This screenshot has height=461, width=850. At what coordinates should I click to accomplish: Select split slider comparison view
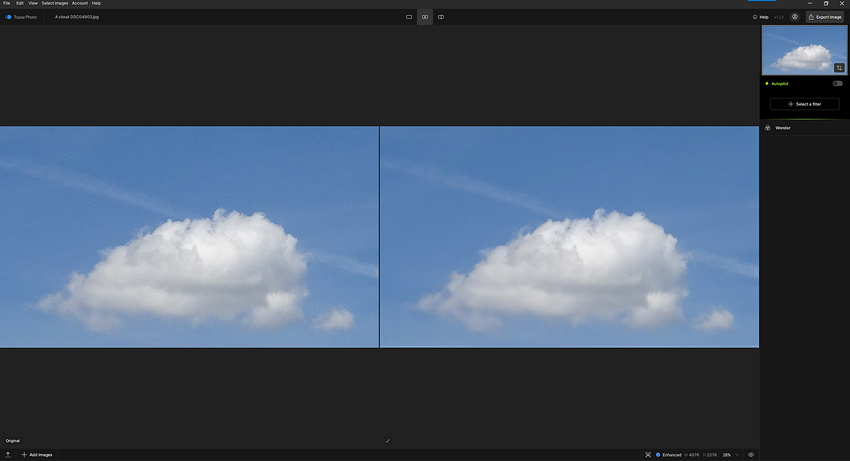coord(441,17)
